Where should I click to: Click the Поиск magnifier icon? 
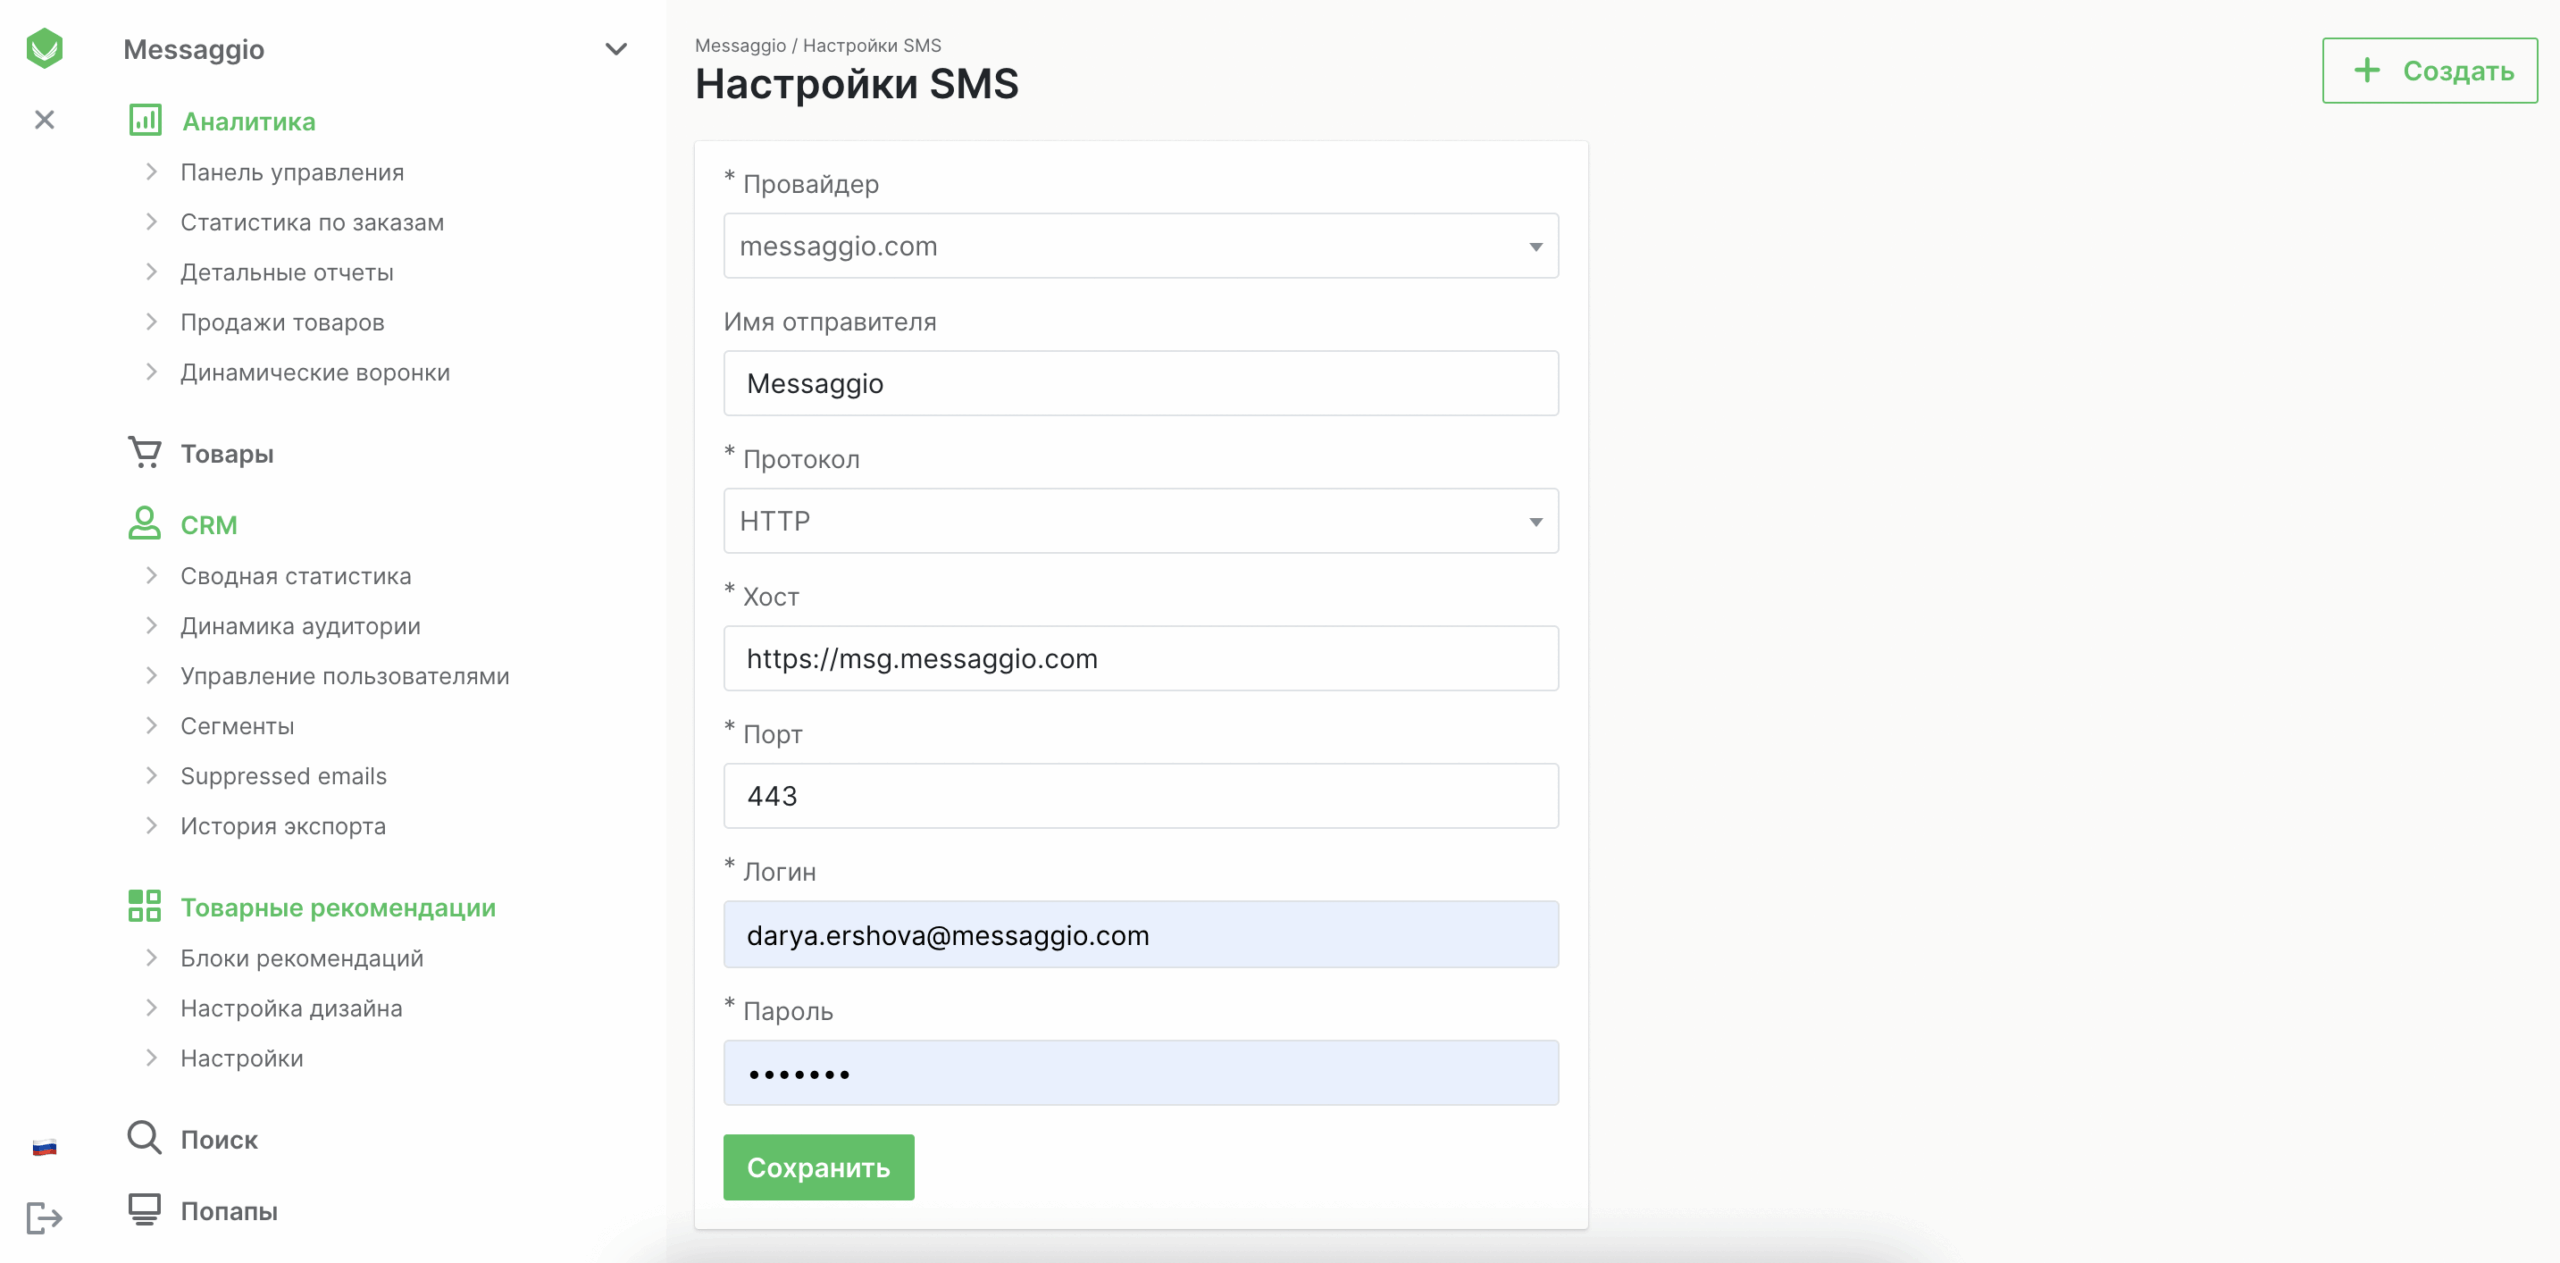click(x=144, y=1138)
